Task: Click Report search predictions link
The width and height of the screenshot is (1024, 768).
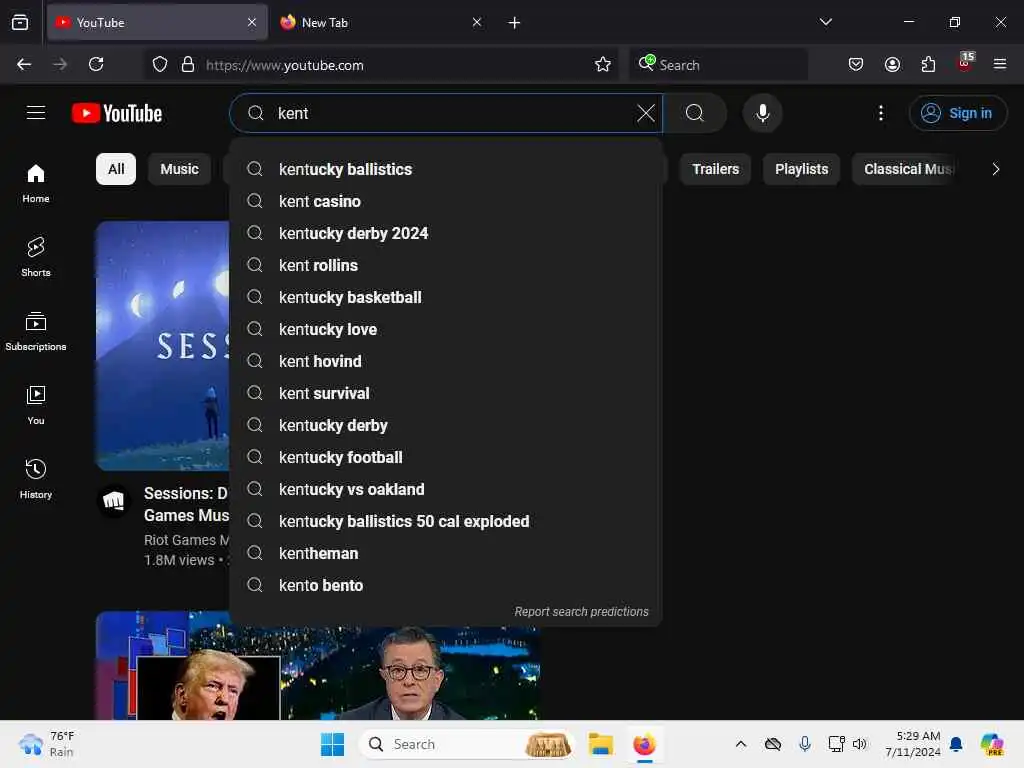Action: tap(581, 612)
